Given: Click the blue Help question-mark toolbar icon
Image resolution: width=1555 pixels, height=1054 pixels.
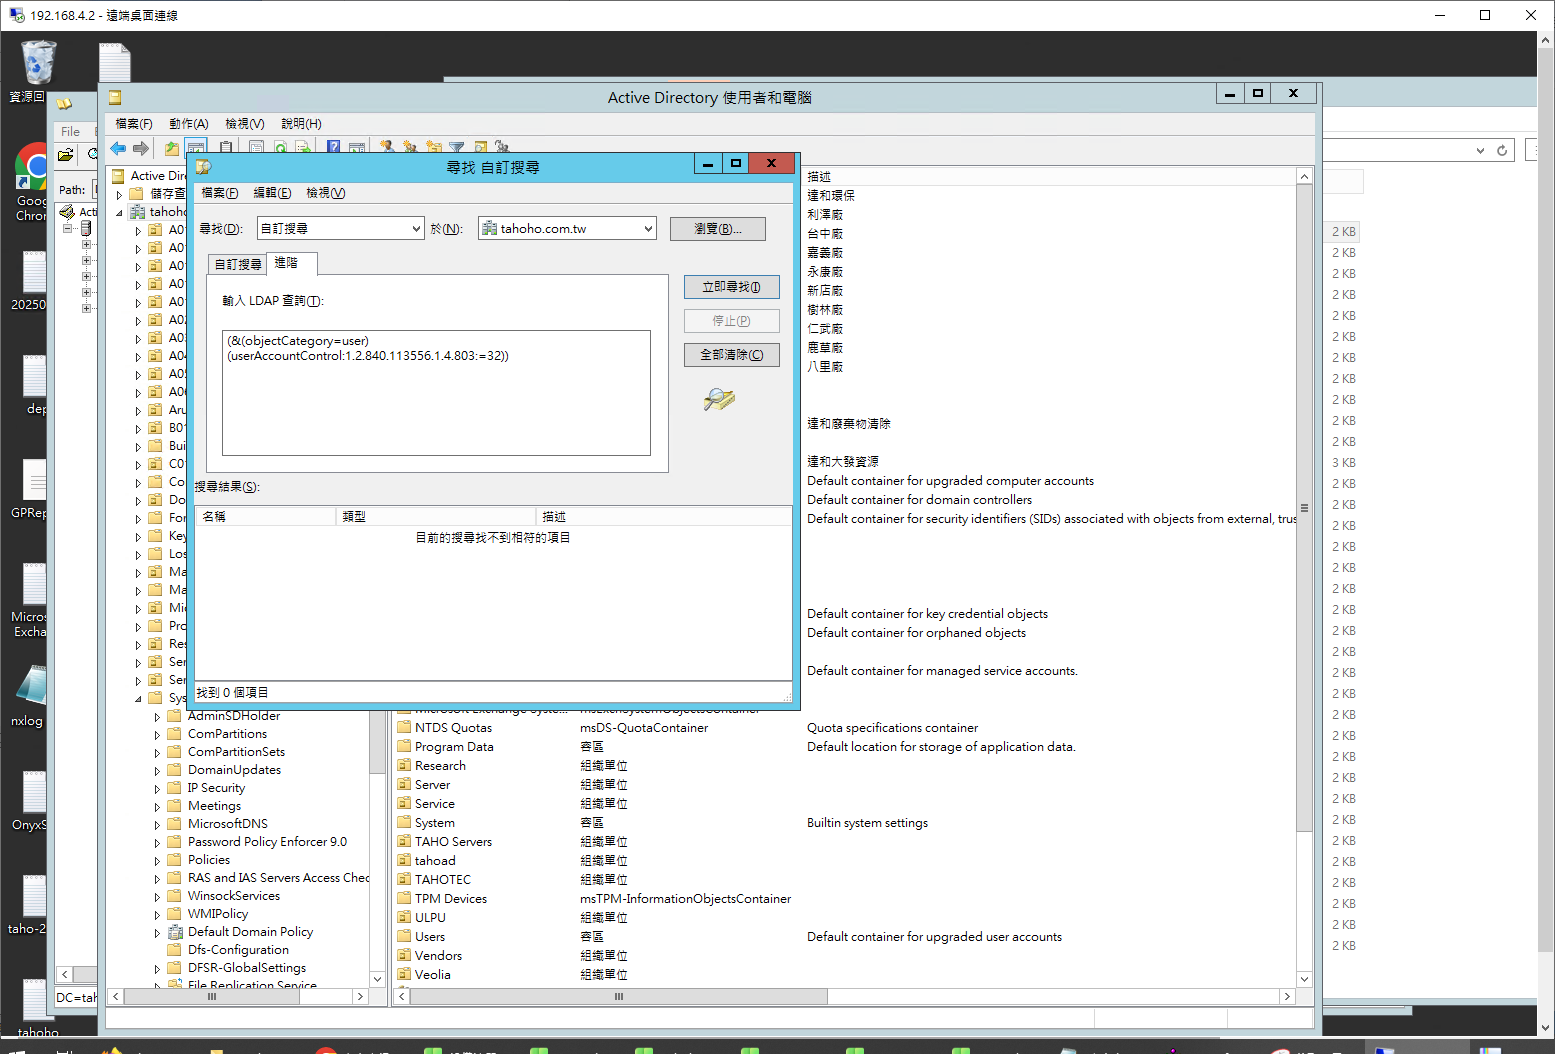Looking at the screenshot, I should (x=333, y=148).
